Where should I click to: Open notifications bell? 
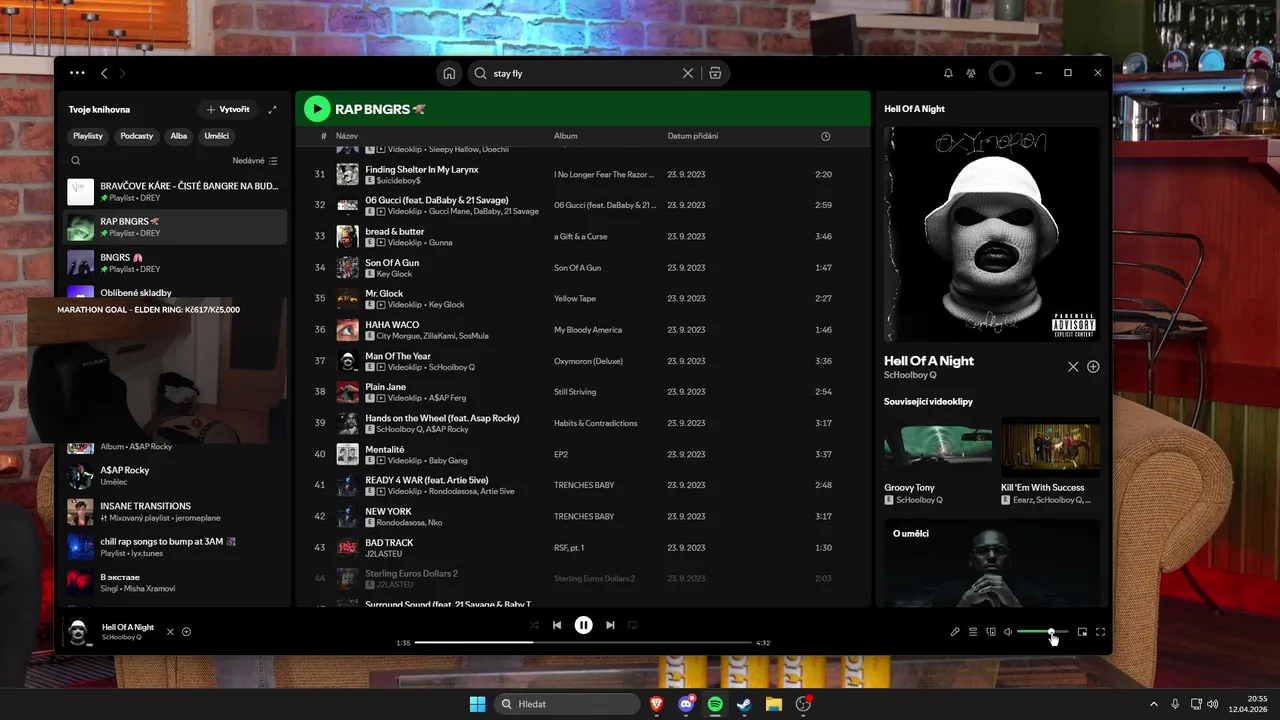pyautogui.click(x=948, y=73)
